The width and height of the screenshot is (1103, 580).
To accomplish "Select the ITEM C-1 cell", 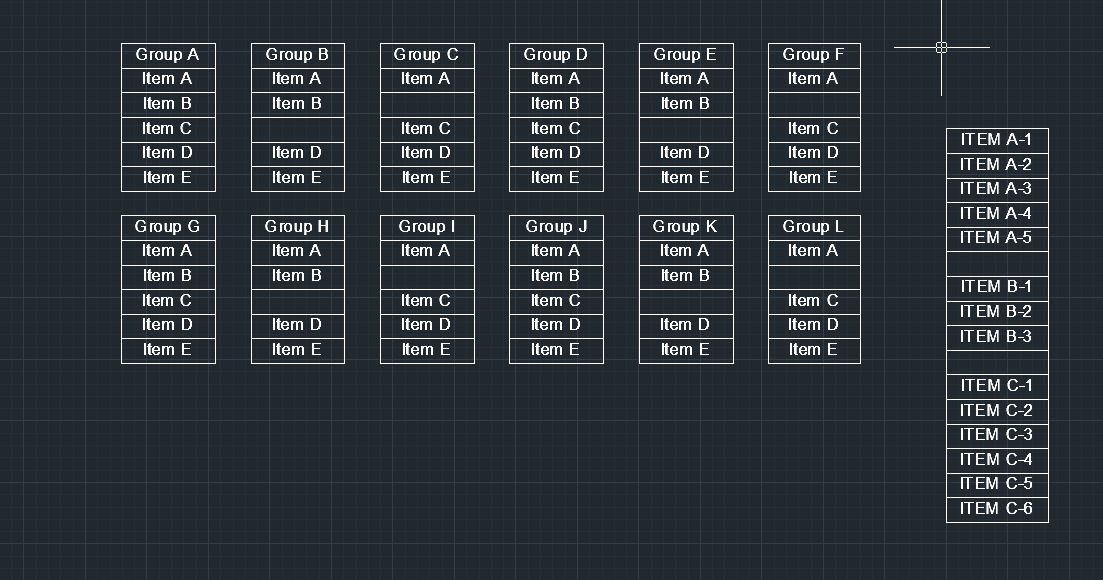I will point(997,387).
